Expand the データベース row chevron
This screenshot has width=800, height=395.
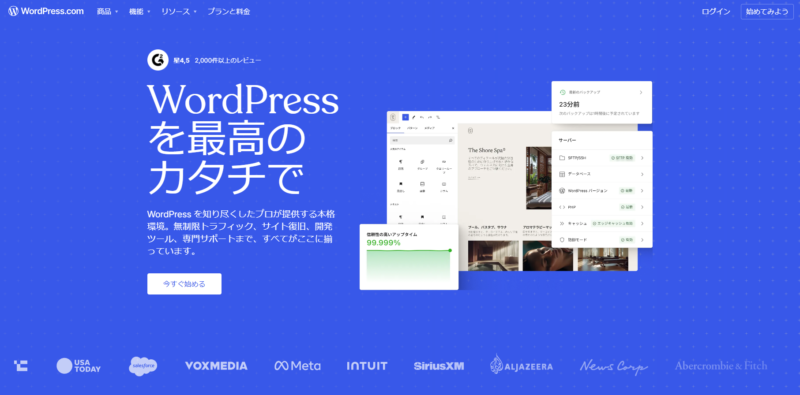coord(642,174)
